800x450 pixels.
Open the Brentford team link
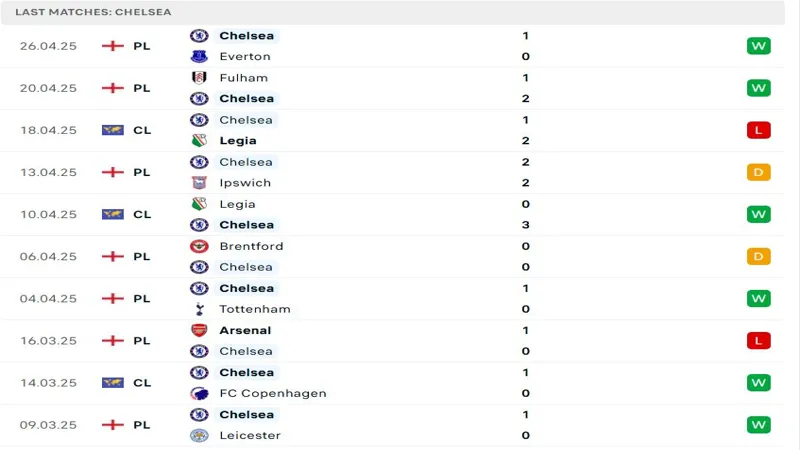click(x=251, y=246)
